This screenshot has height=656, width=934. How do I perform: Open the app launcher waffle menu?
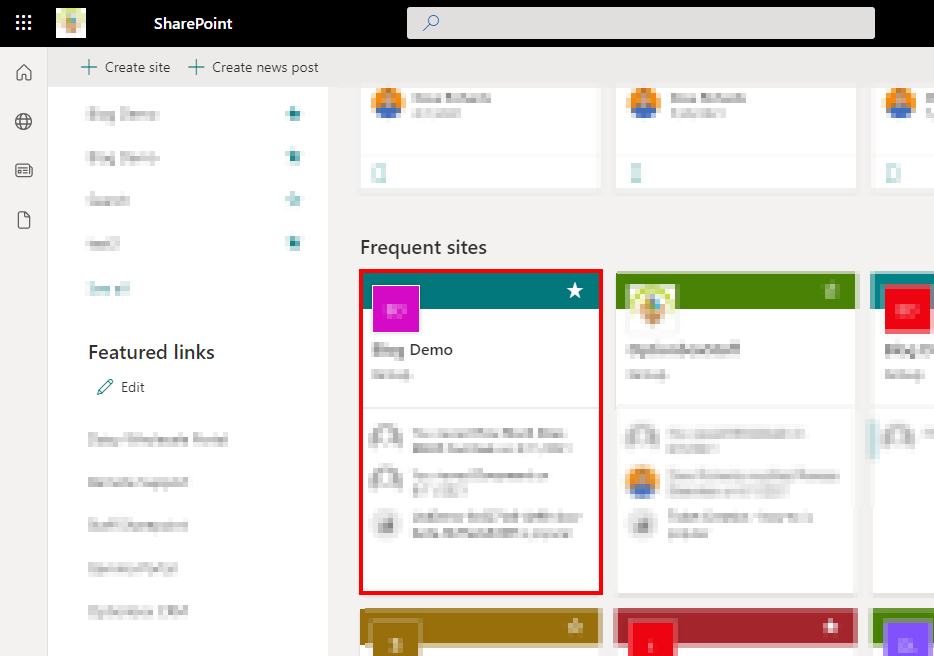[23, 23]
